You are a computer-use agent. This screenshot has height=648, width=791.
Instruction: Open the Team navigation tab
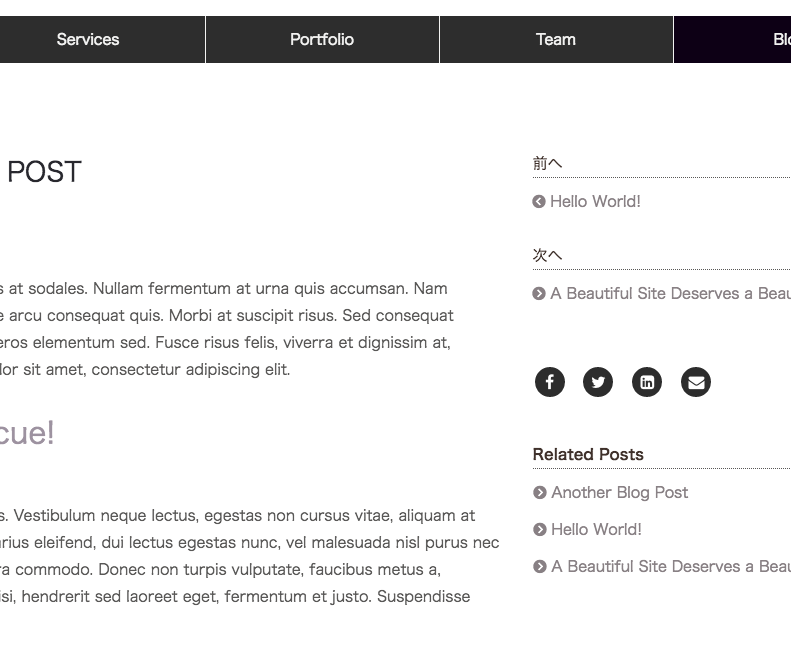click(555, 39)
